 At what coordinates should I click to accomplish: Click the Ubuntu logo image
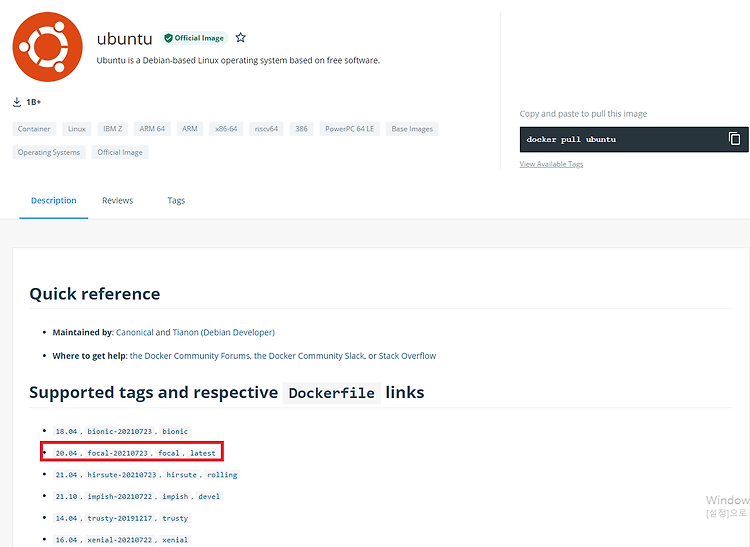(x=47, y=47)
